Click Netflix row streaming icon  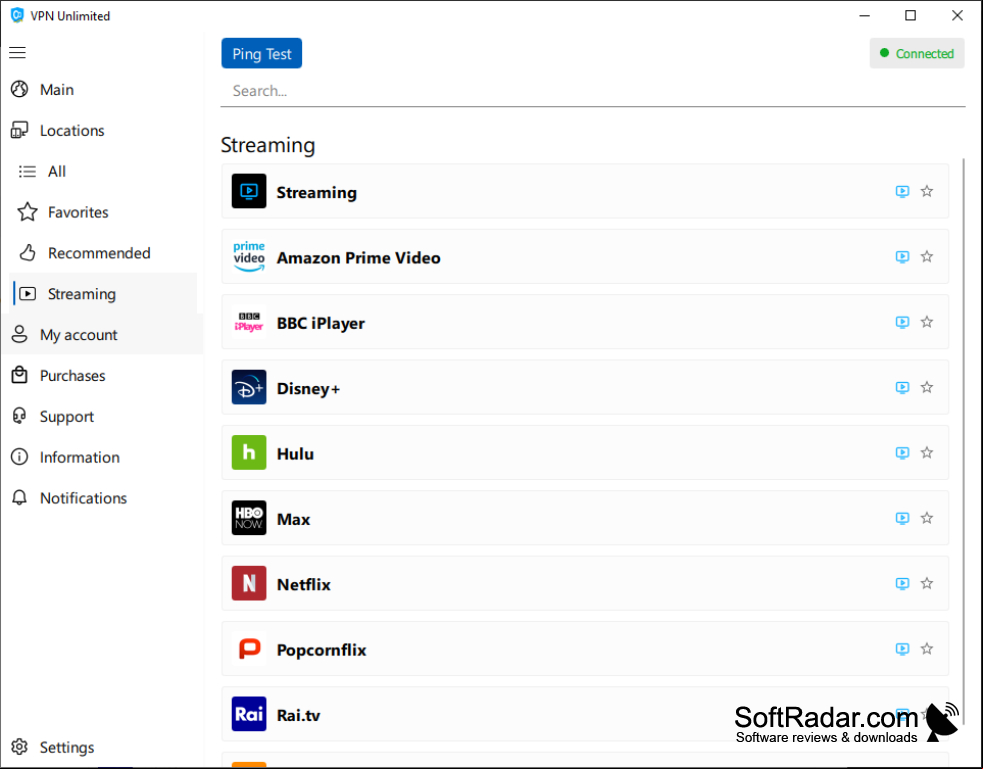(902, 583)
